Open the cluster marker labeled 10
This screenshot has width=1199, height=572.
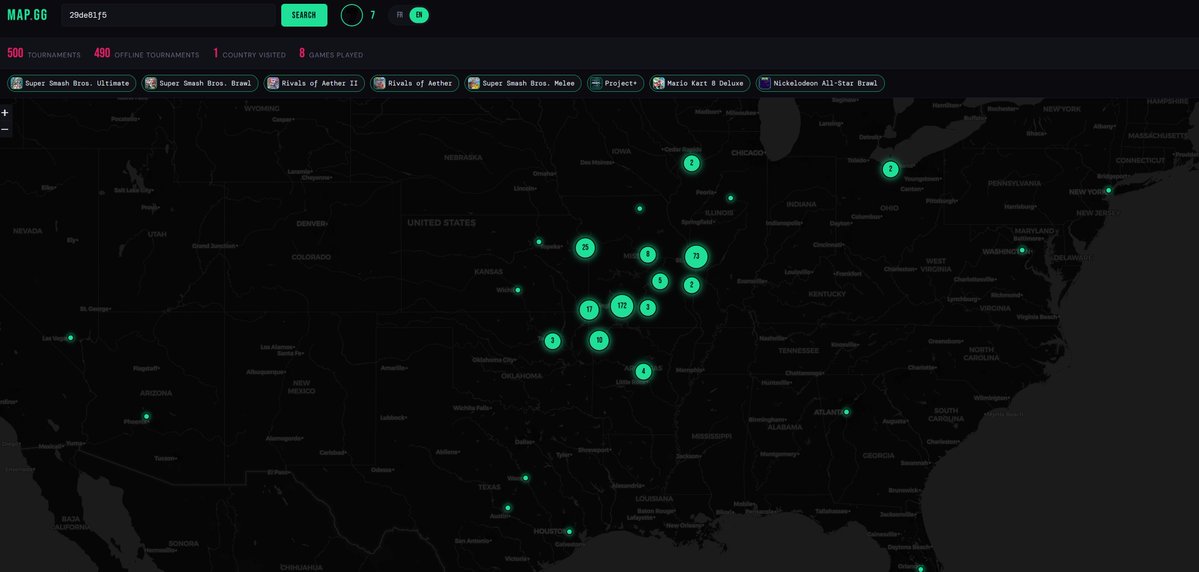click(x=599, y=340)
